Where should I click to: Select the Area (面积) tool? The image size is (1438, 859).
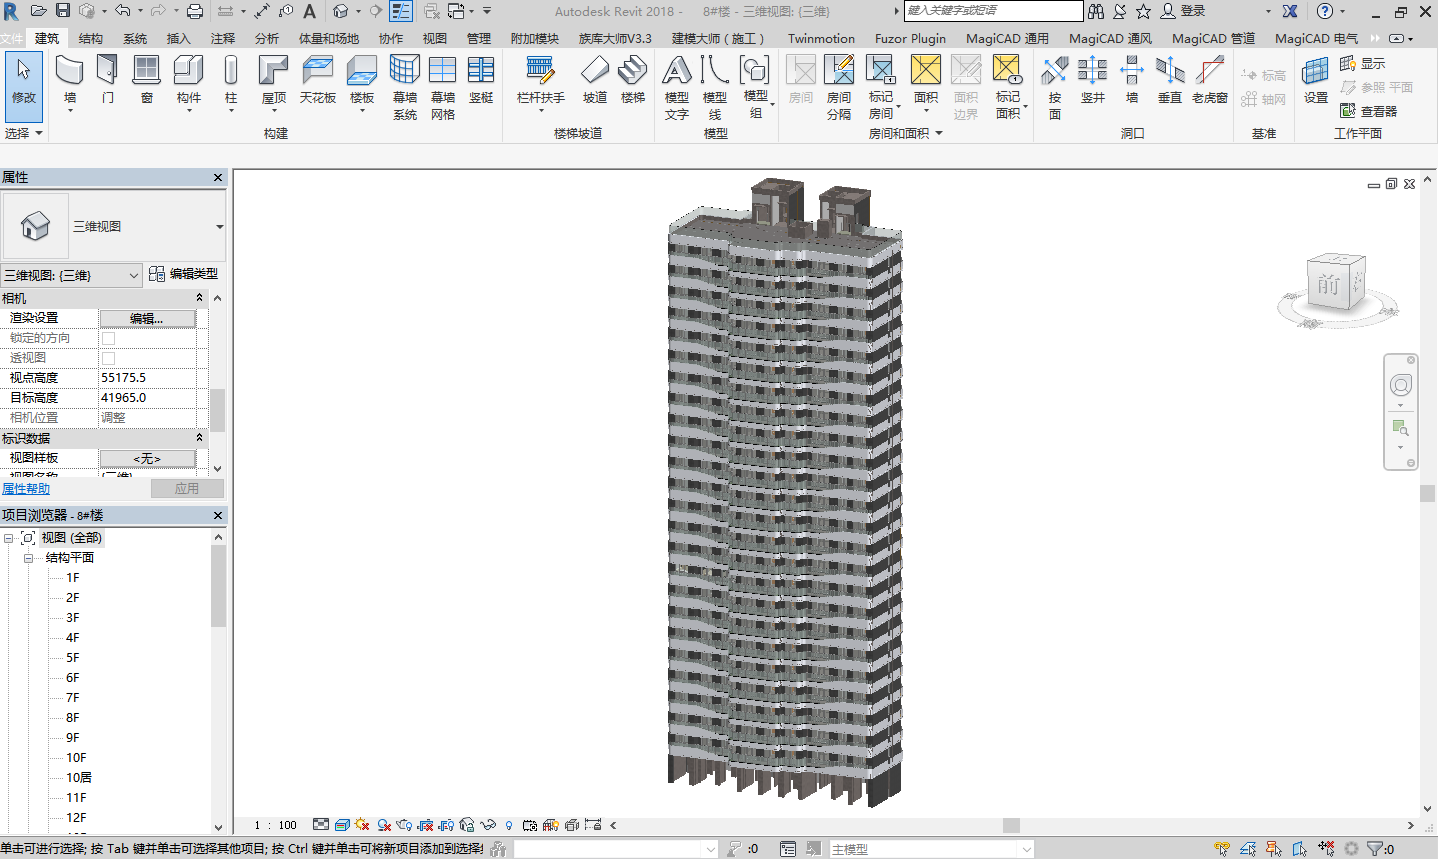point(926,81)
